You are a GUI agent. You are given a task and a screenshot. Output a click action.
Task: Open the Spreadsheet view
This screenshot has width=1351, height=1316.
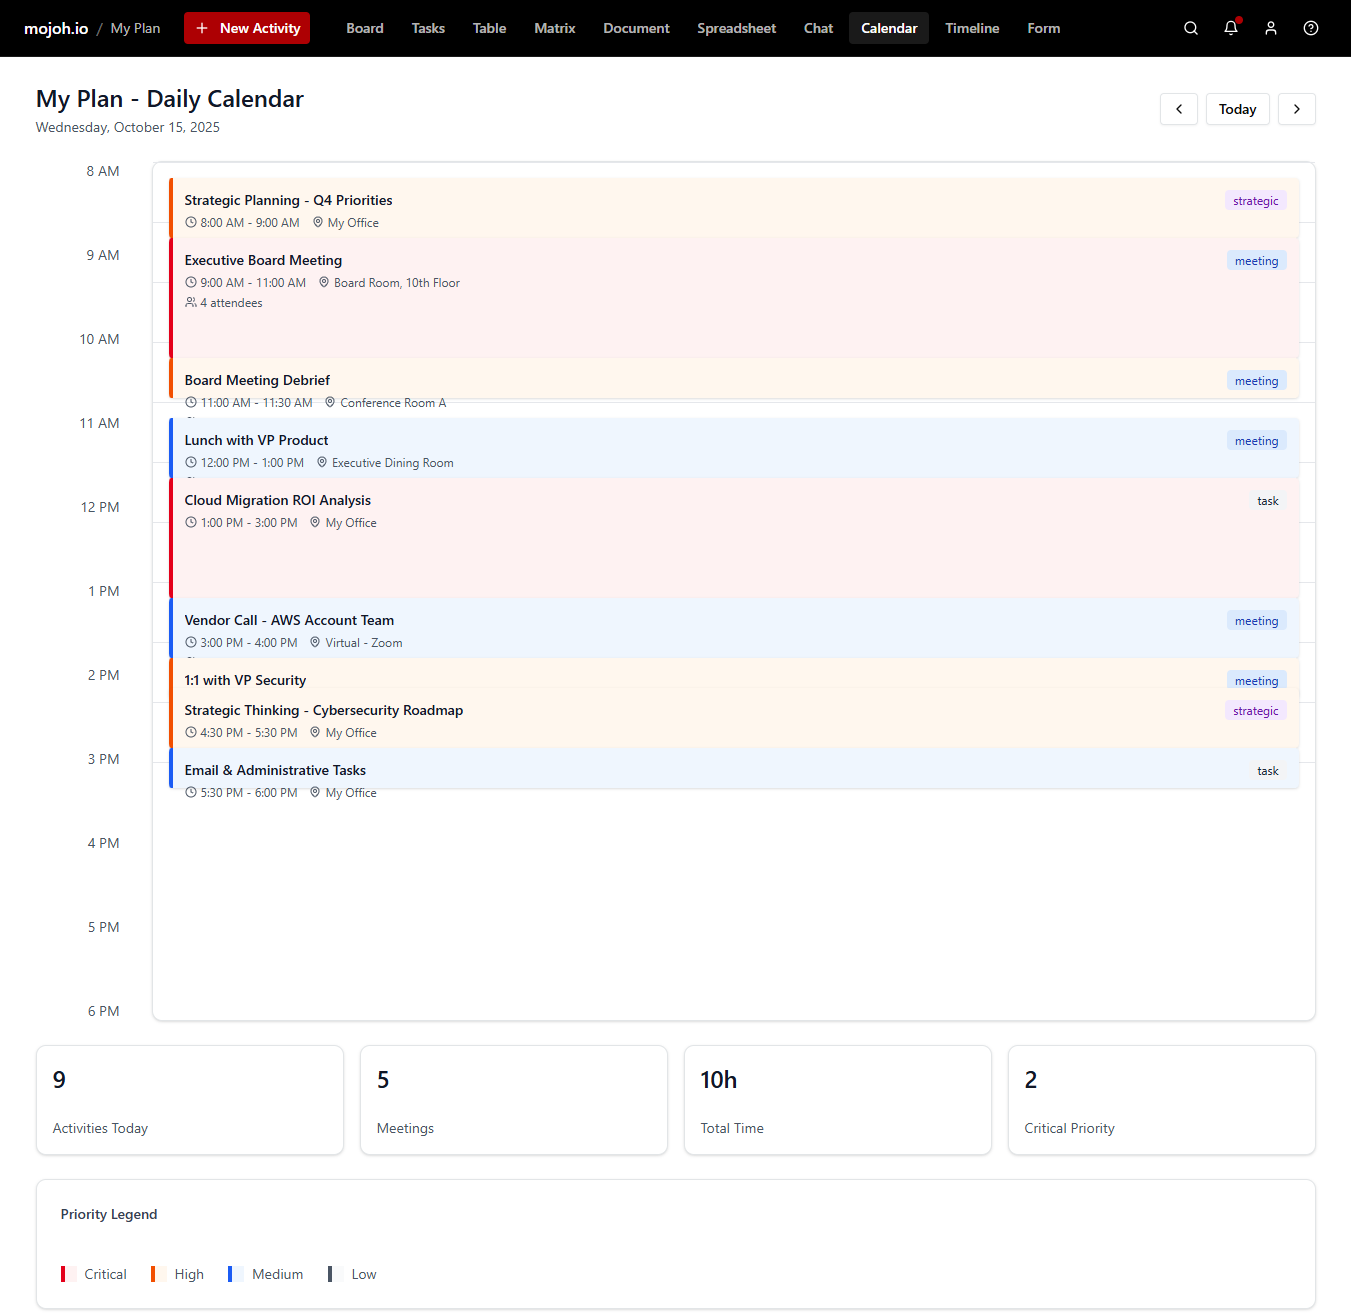tap(736, 28)
